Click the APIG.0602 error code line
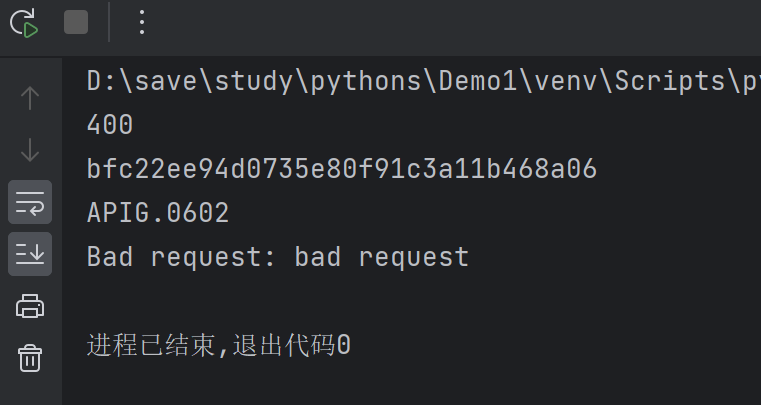The width and height of the screenshot is (761, 405). [x=158, y=213]
